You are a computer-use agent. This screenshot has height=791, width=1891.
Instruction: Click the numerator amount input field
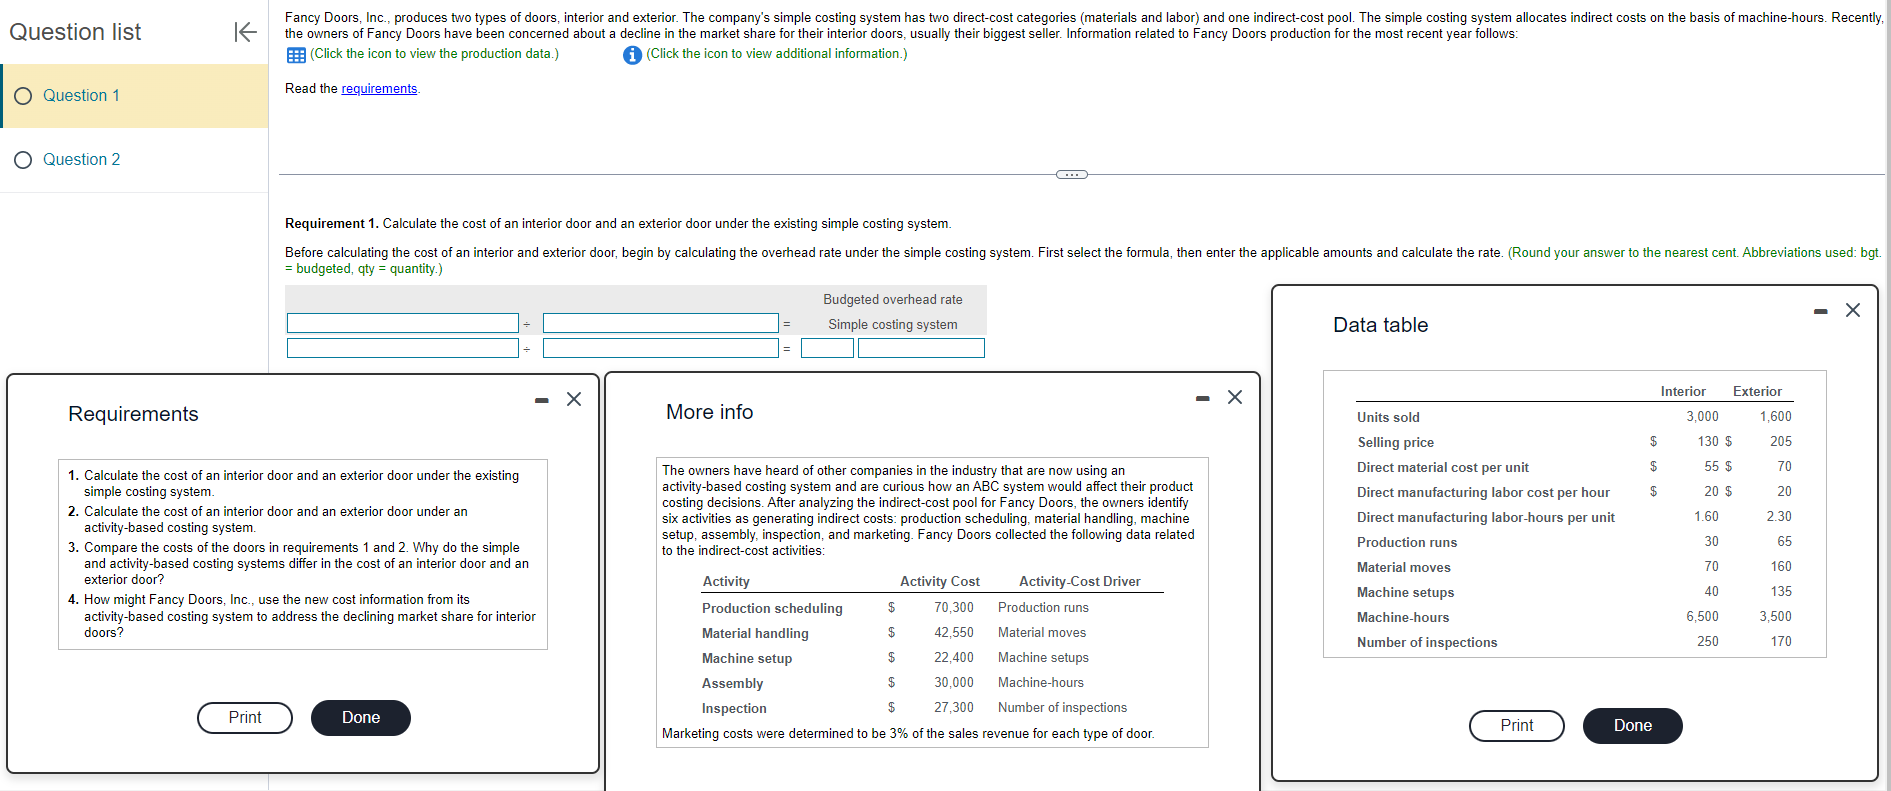tap(403, 348)
